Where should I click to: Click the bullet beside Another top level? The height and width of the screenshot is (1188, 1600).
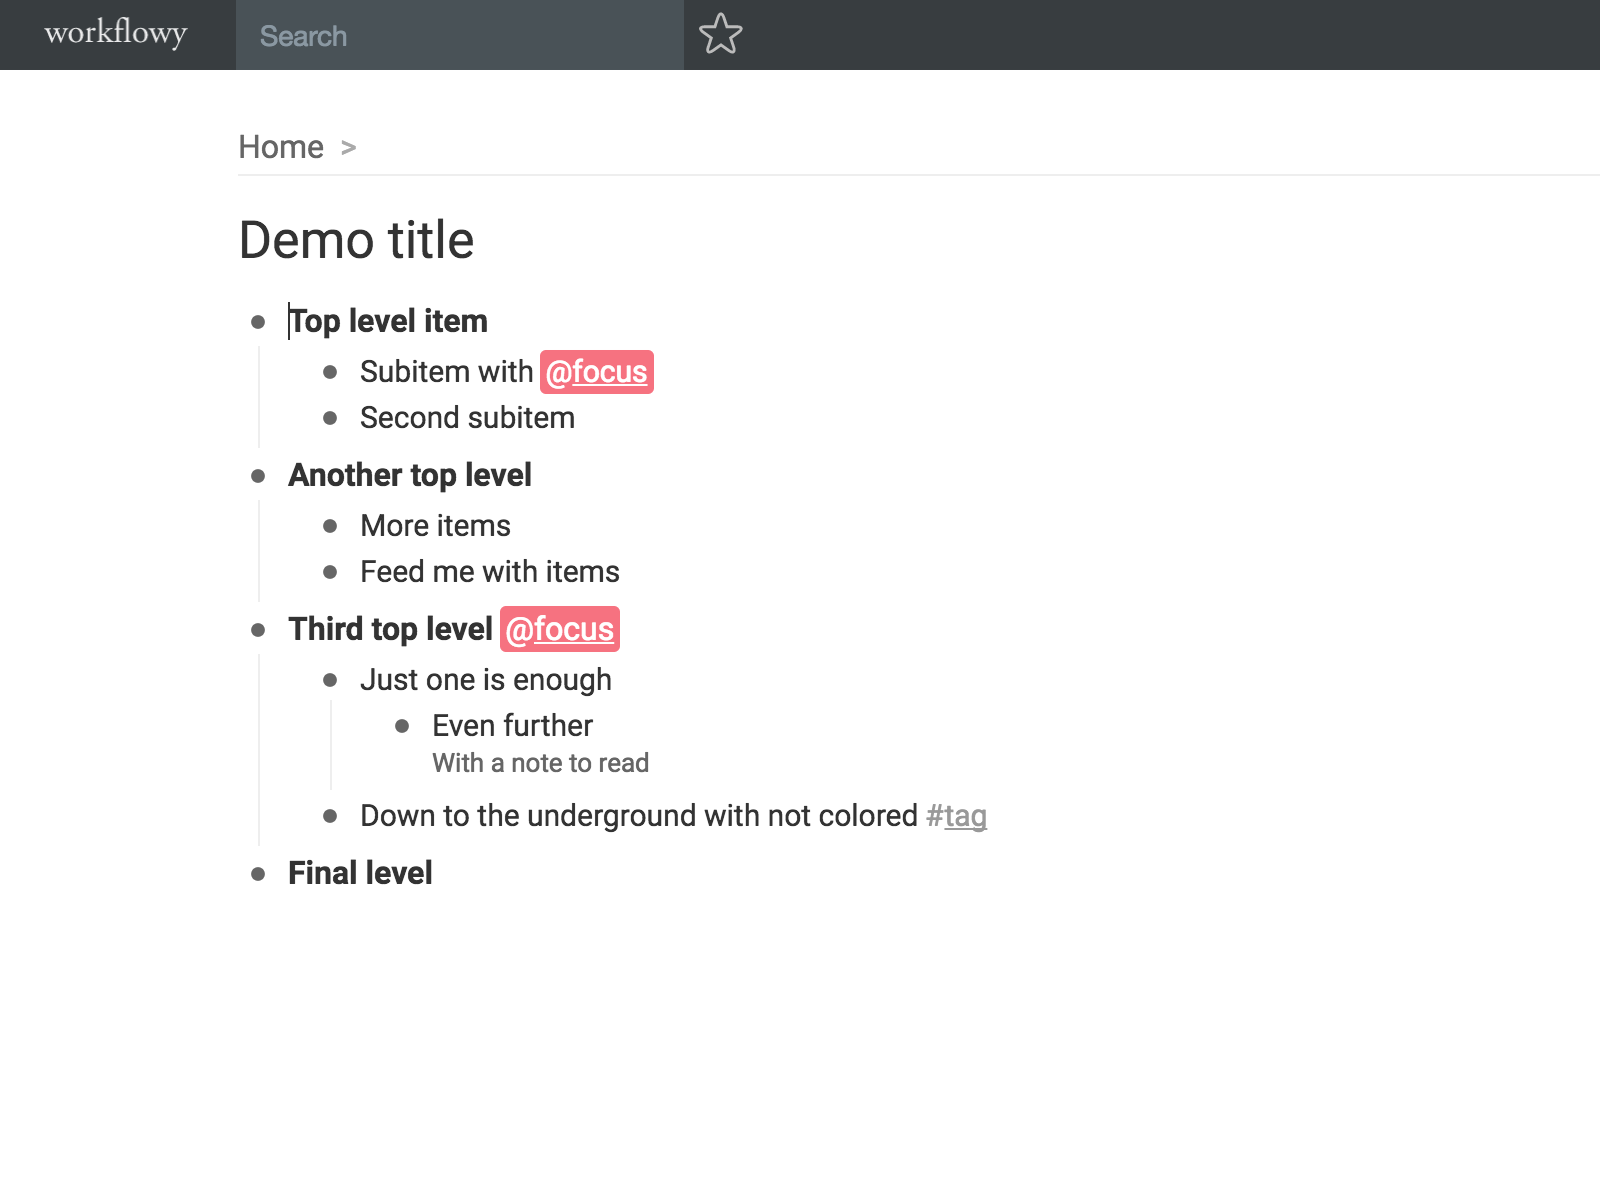tap(258, 476)
